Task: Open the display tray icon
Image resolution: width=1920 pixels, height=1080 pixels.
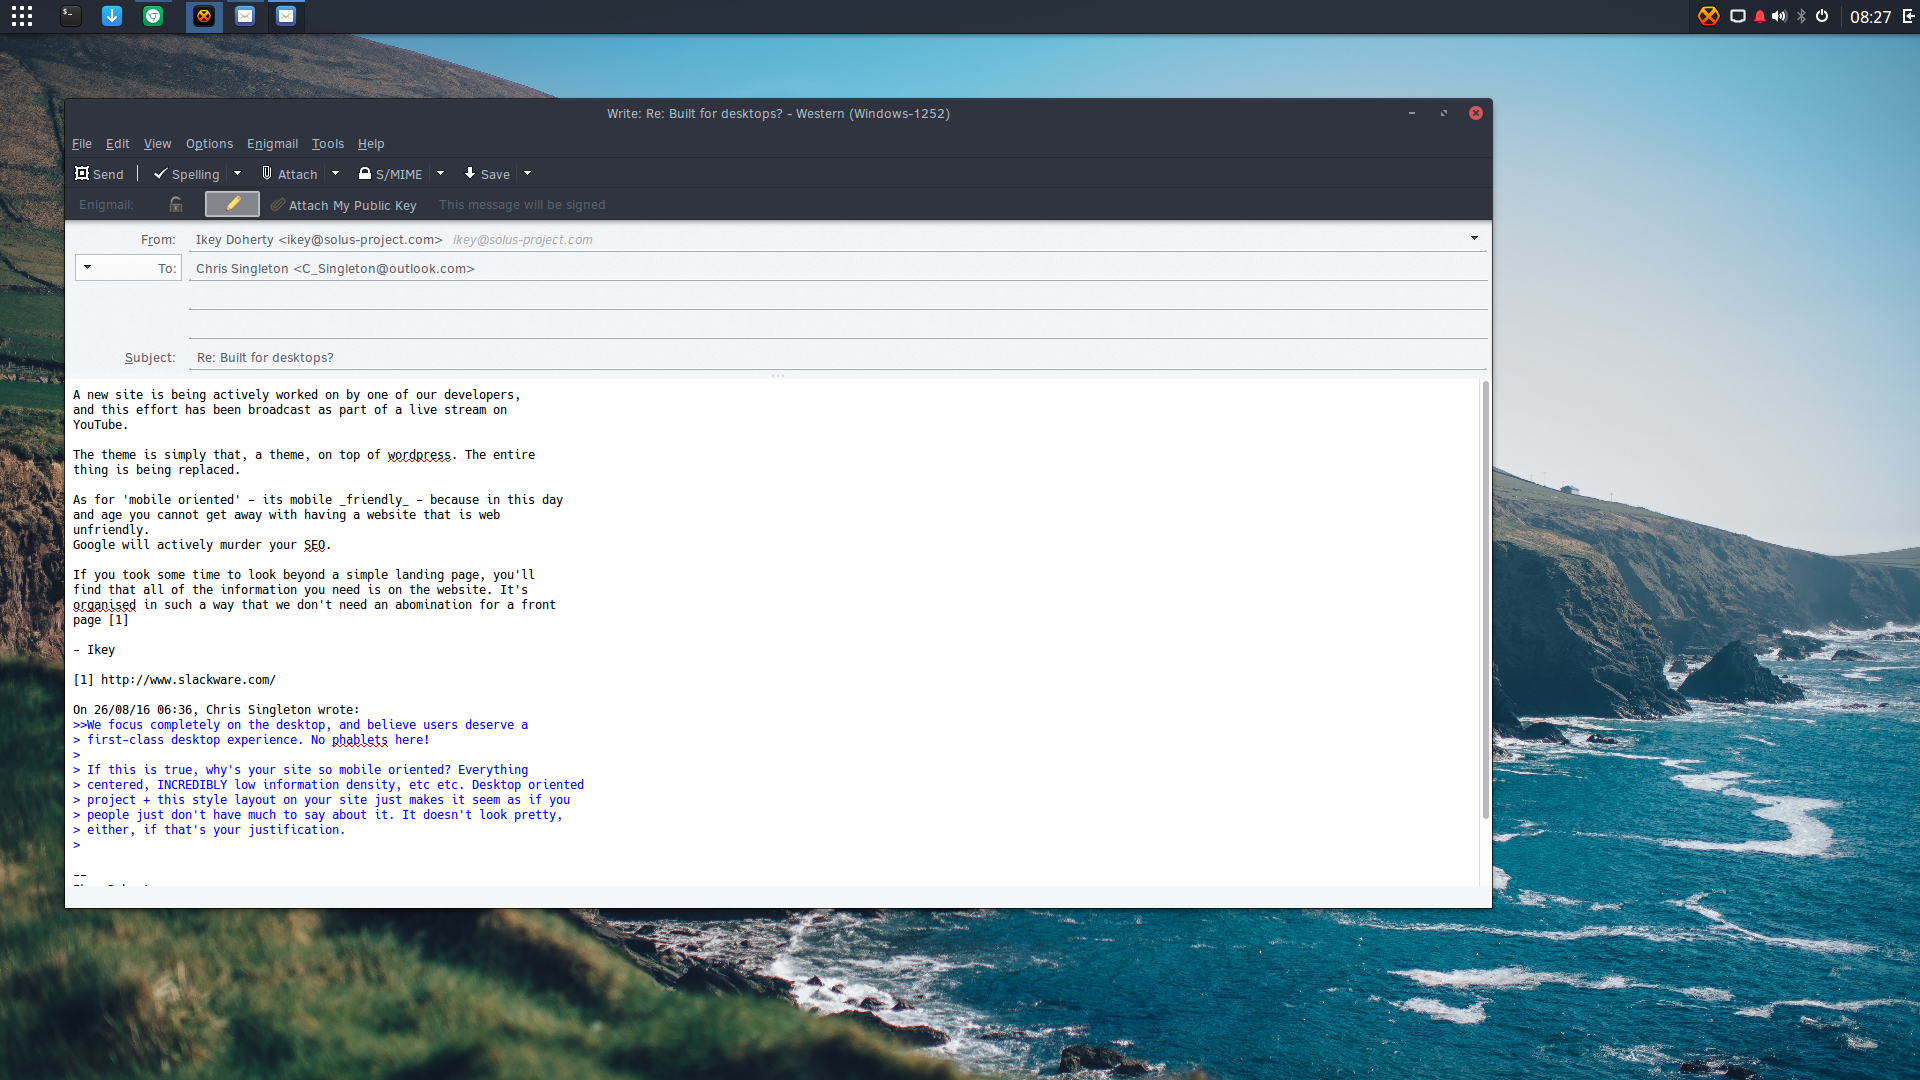Action: [x=1738, y=16]
